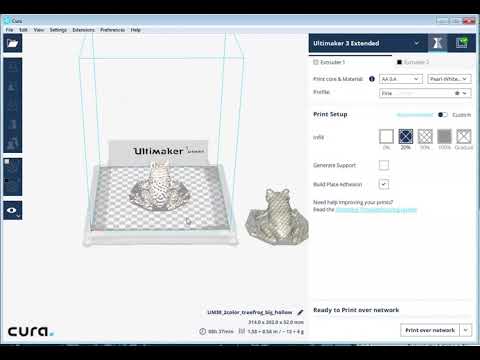Select the 20% infill option
Viewport: 480px width, 360px height.
406,136
